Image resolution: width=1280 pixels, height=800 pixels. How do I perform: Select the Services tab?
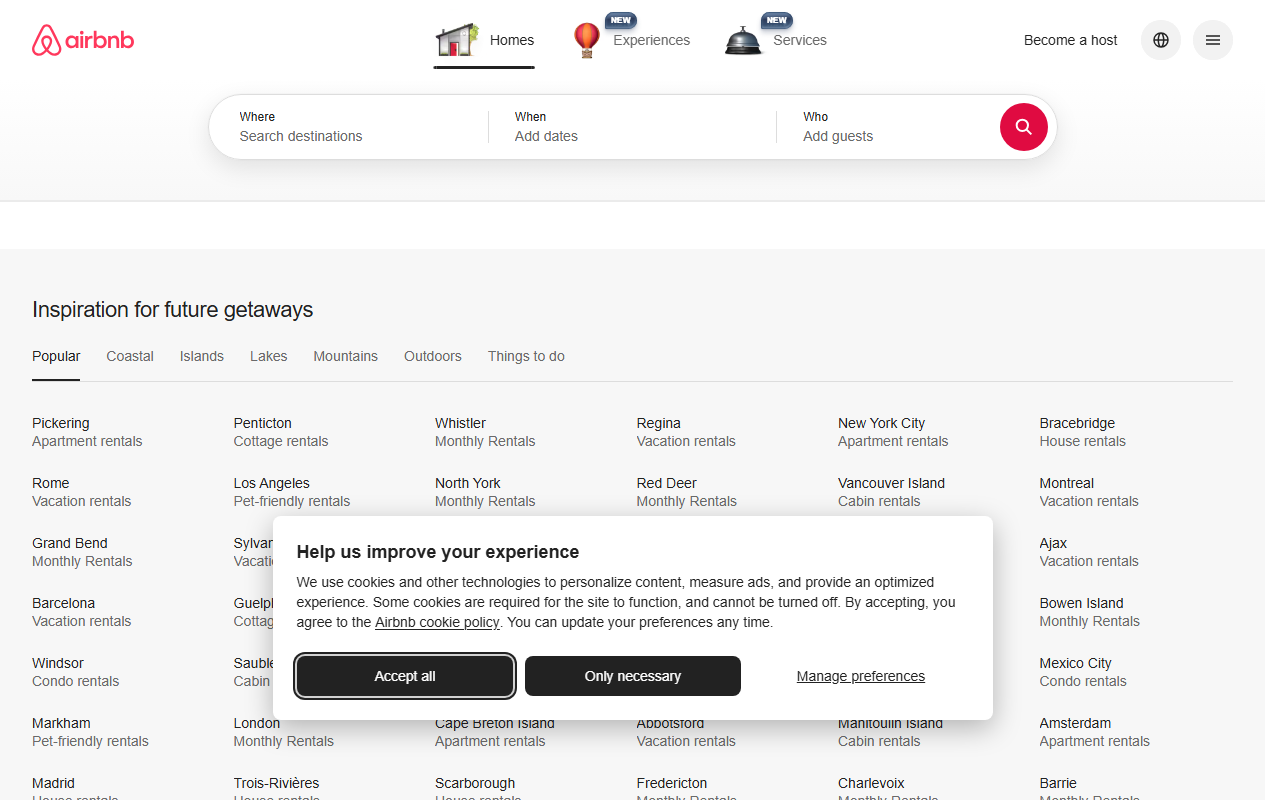tap(776, 41)
